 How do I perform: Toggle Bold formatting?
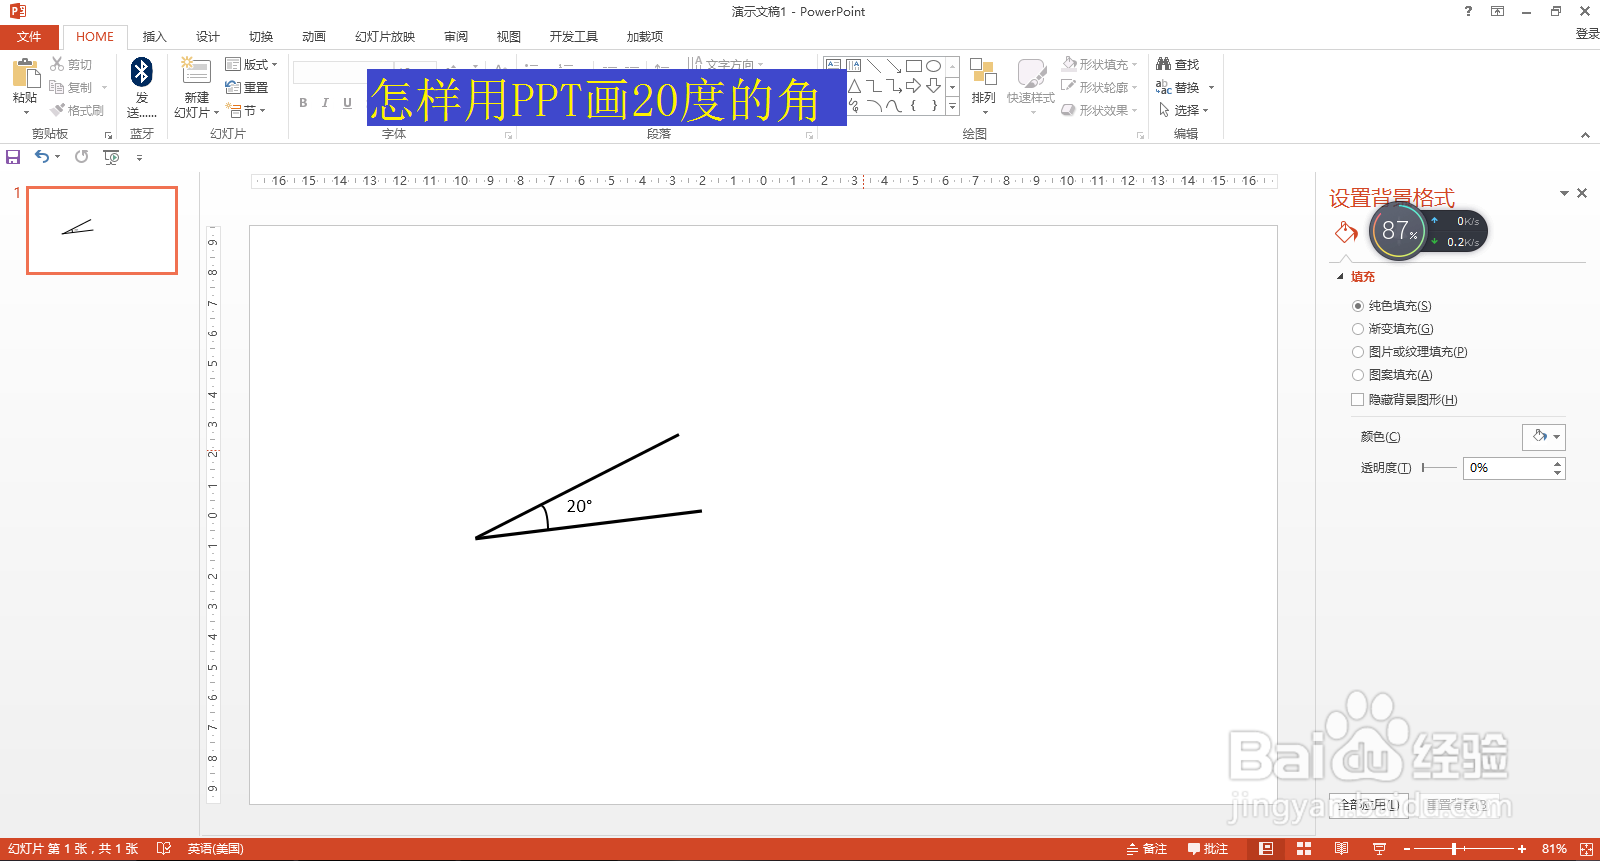[x=303, y=103]
